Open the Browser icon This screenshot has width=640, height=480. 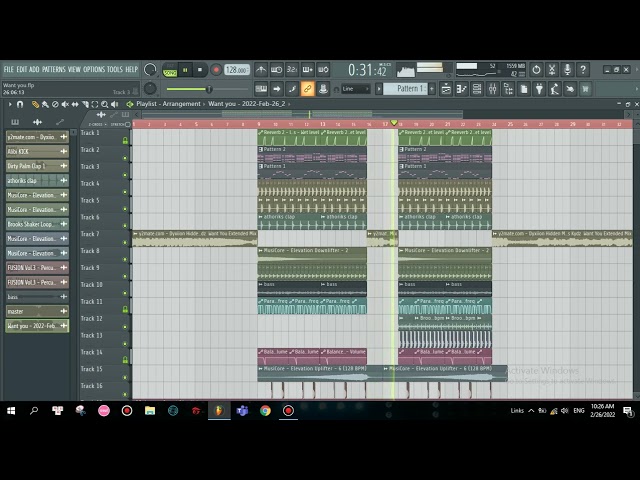[508, 89]
